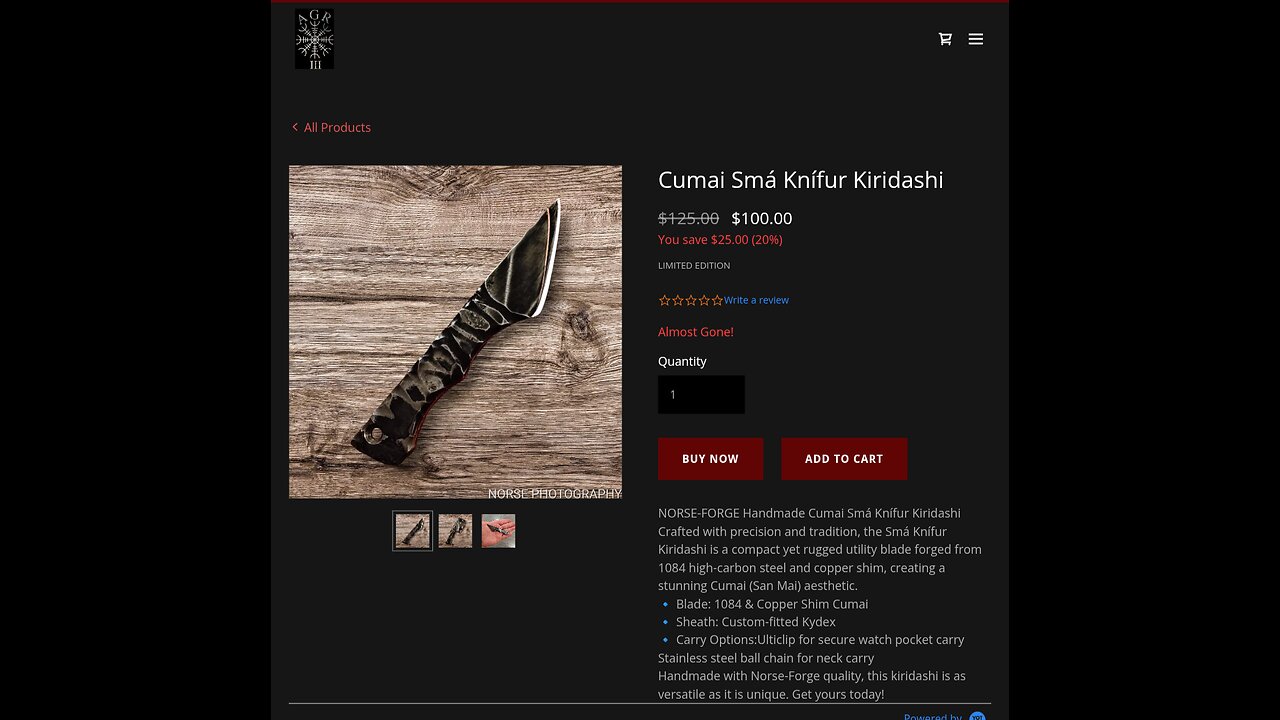This screenshot has height=720, width=1280.
Task: Click the Norse-Forge logo
Action: (314, 39)
